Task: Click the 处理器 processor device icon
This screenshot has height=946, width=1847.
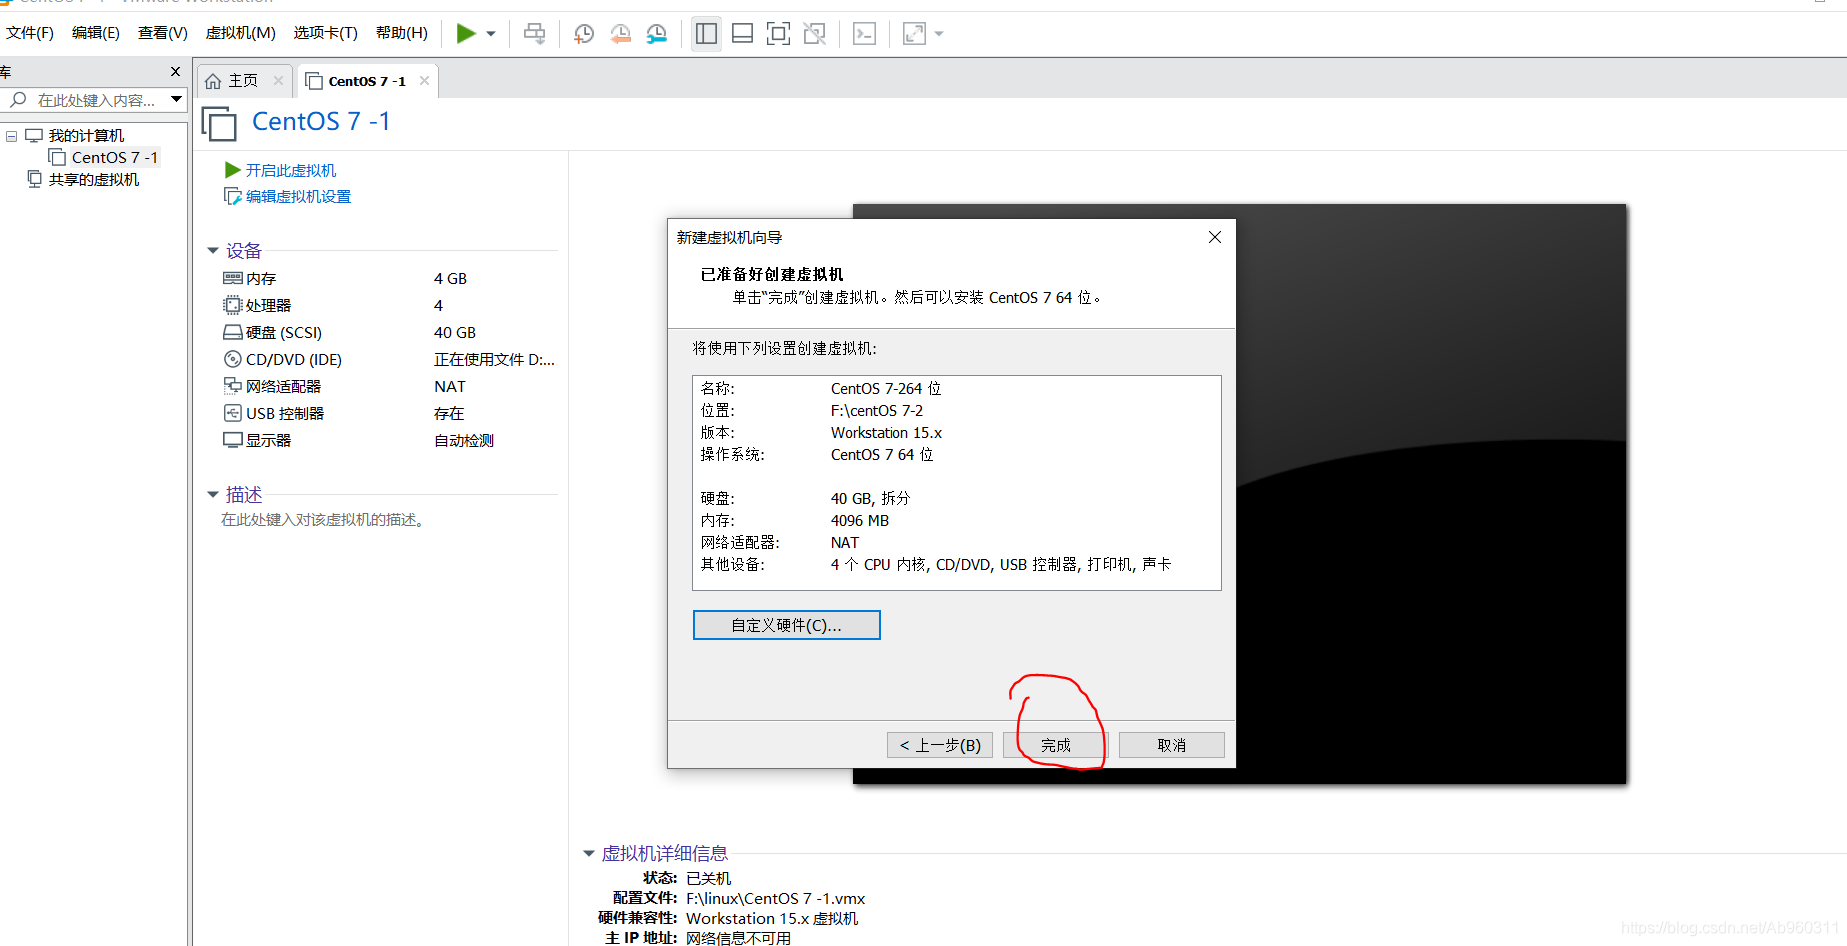Action: coord(233,306)
